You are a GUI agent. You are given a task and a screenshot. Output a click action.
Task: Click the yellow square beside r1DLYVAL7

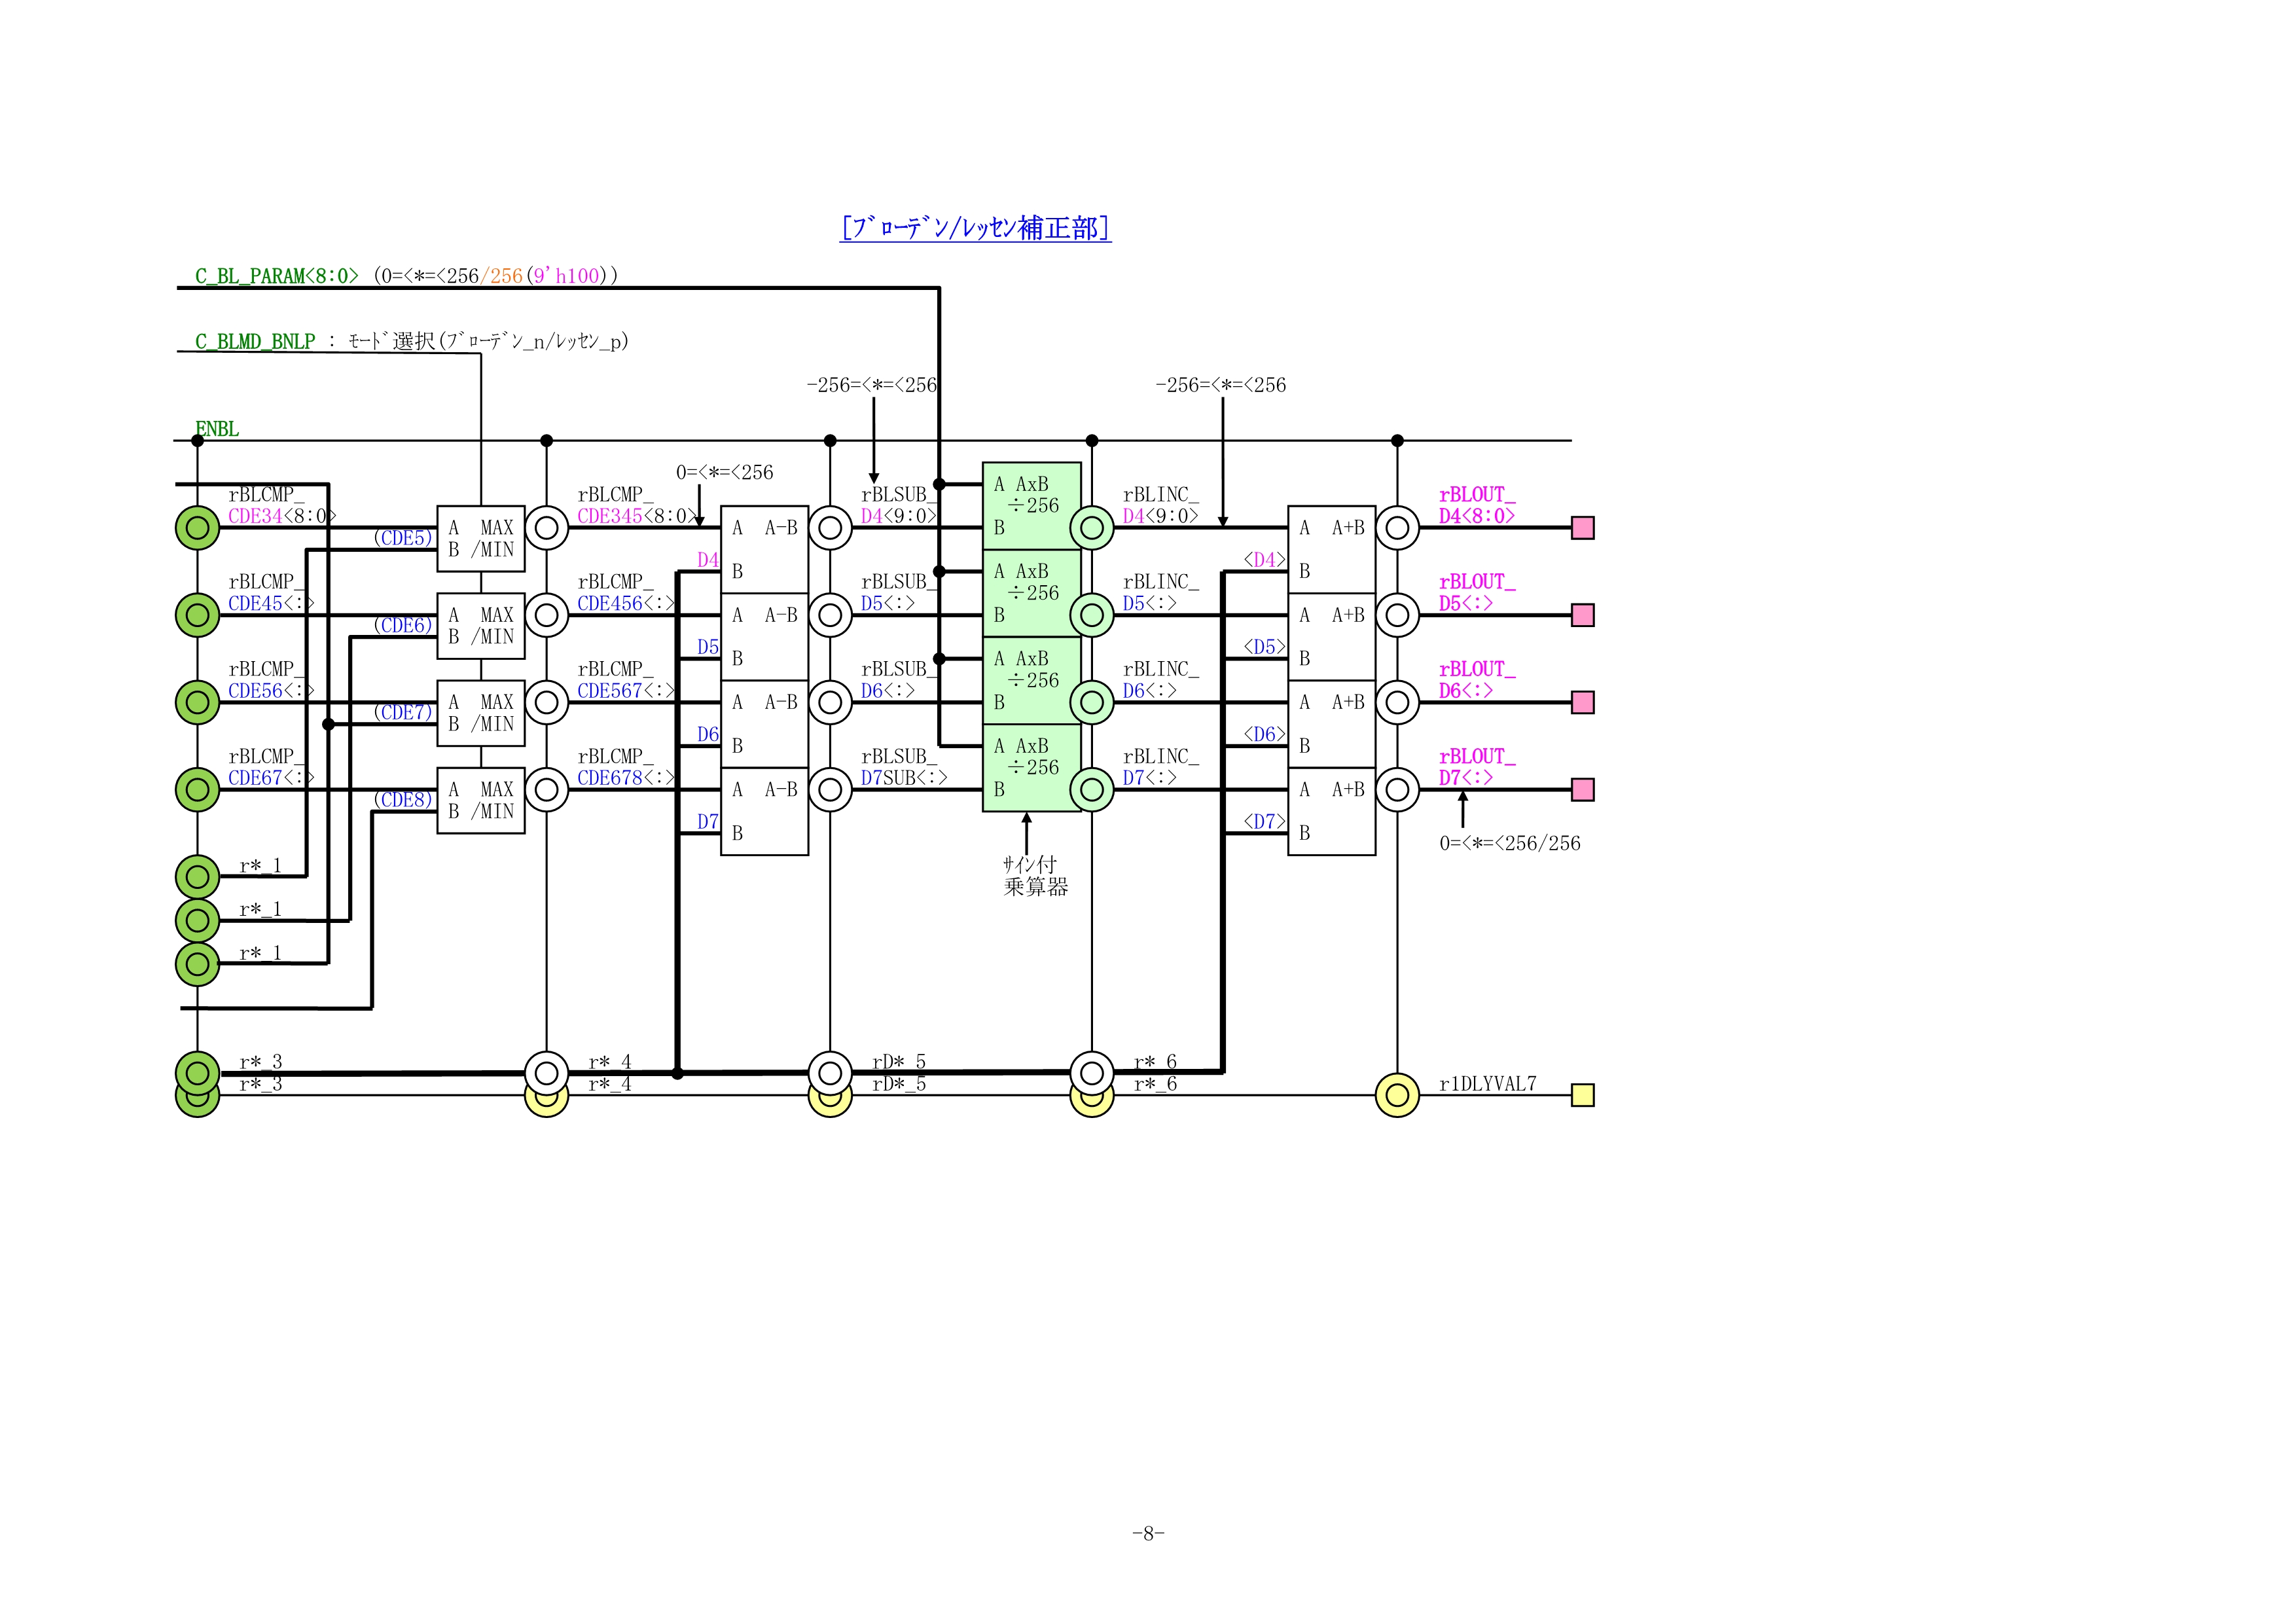tap(1582, 1095)
